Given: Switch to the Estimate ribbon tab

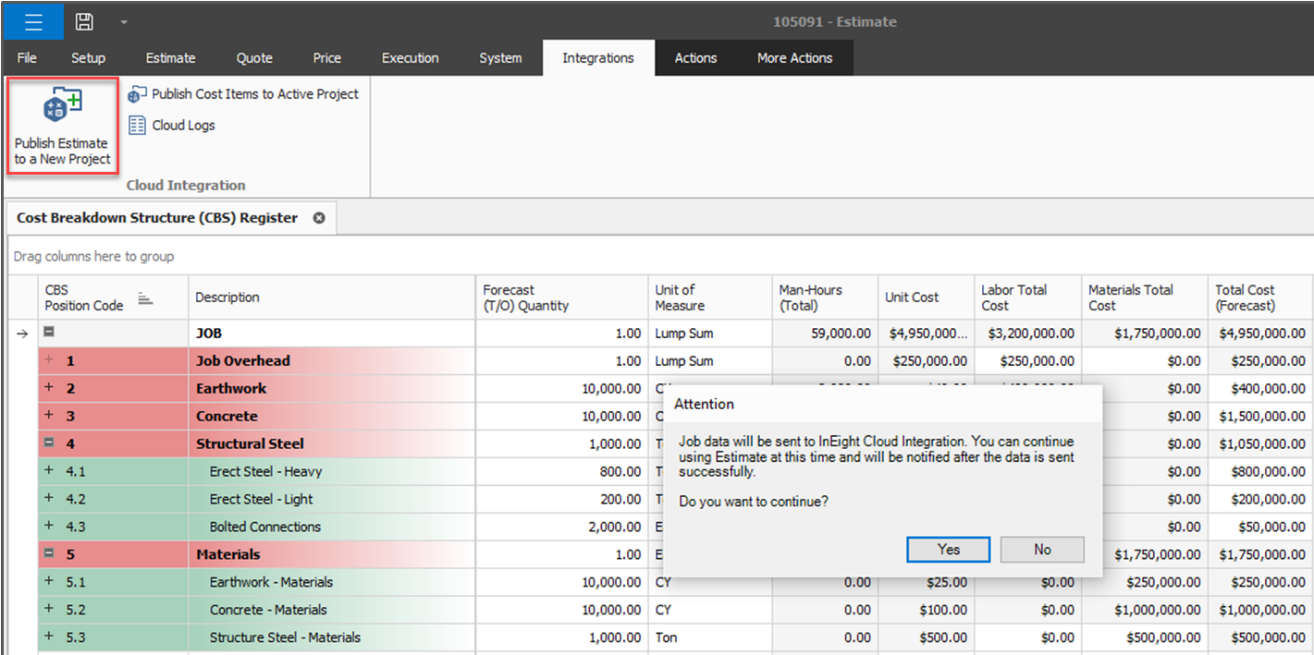Looking at the screenshot, I should pyautogui.click(x=170, y=58).
